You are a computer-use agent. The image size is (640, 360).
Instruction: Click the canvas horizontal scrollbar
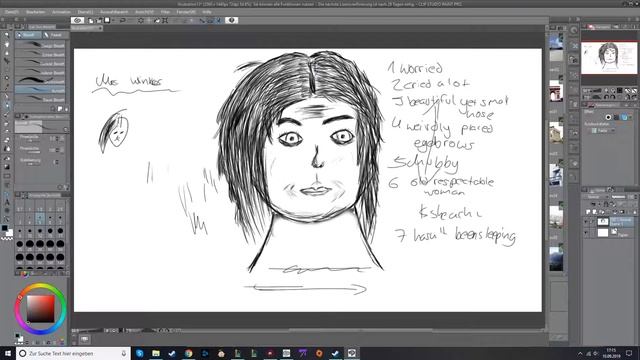pyautogui.click(x=359, y=330)
